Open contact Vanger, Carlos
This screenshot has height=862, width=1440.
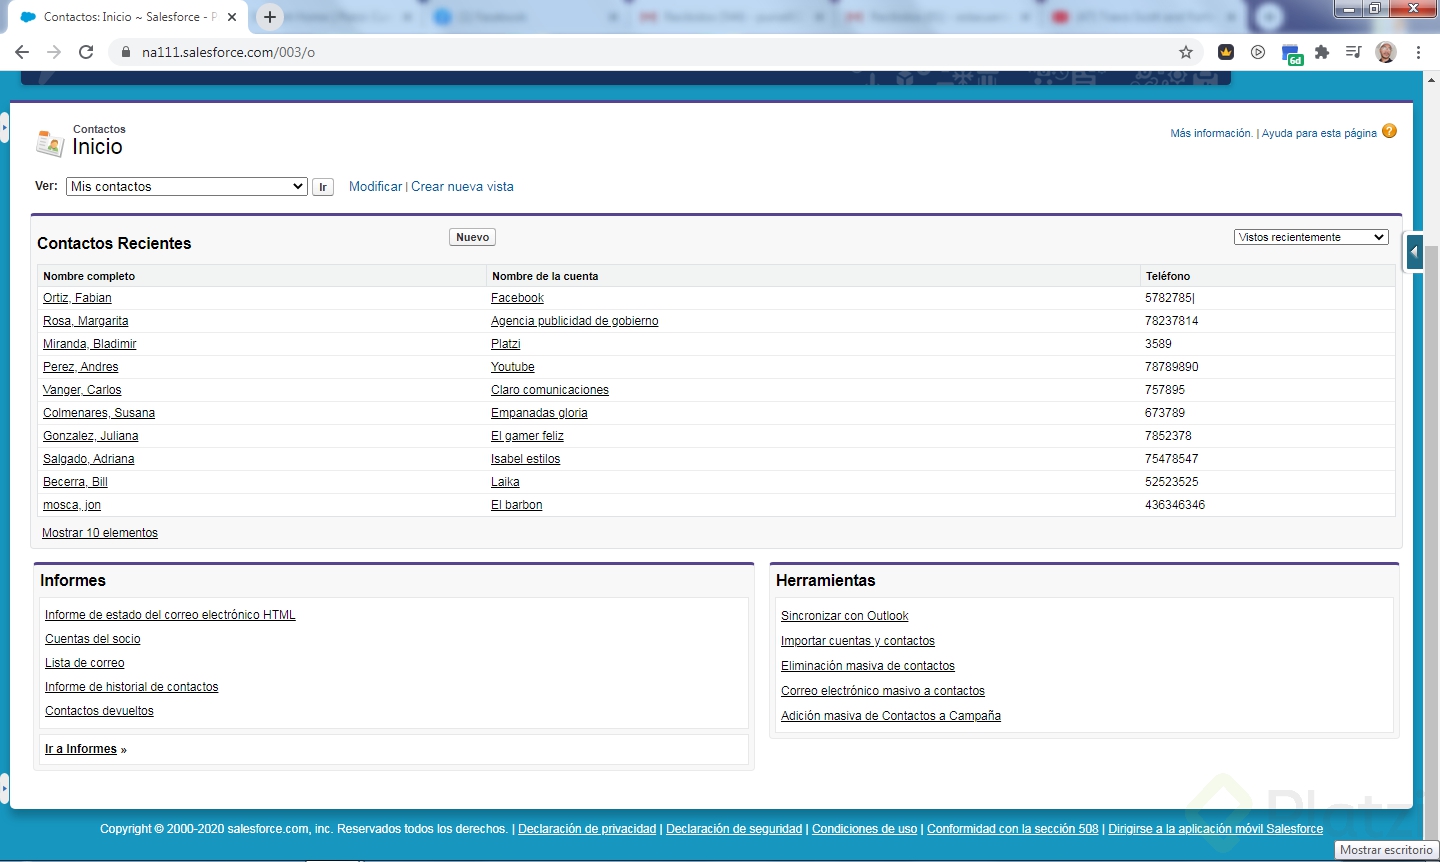(x=82, y=390)
